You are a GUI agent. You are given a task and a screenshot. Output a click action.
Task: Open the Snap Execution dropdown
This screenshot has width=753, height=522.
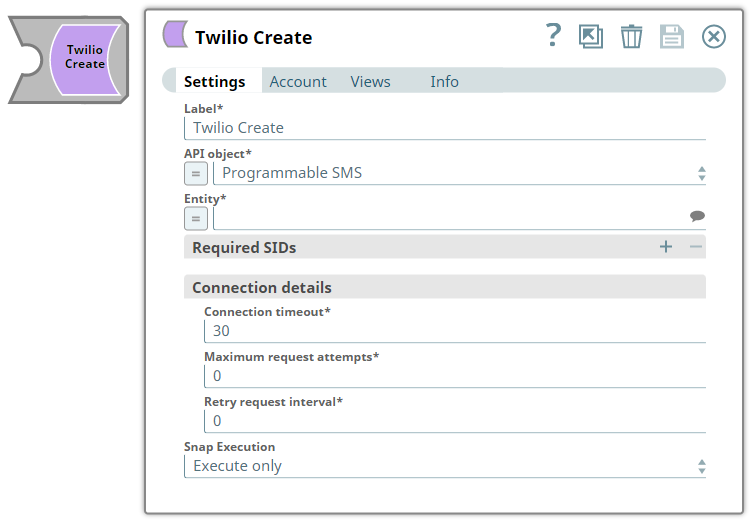tap(445, 466)
